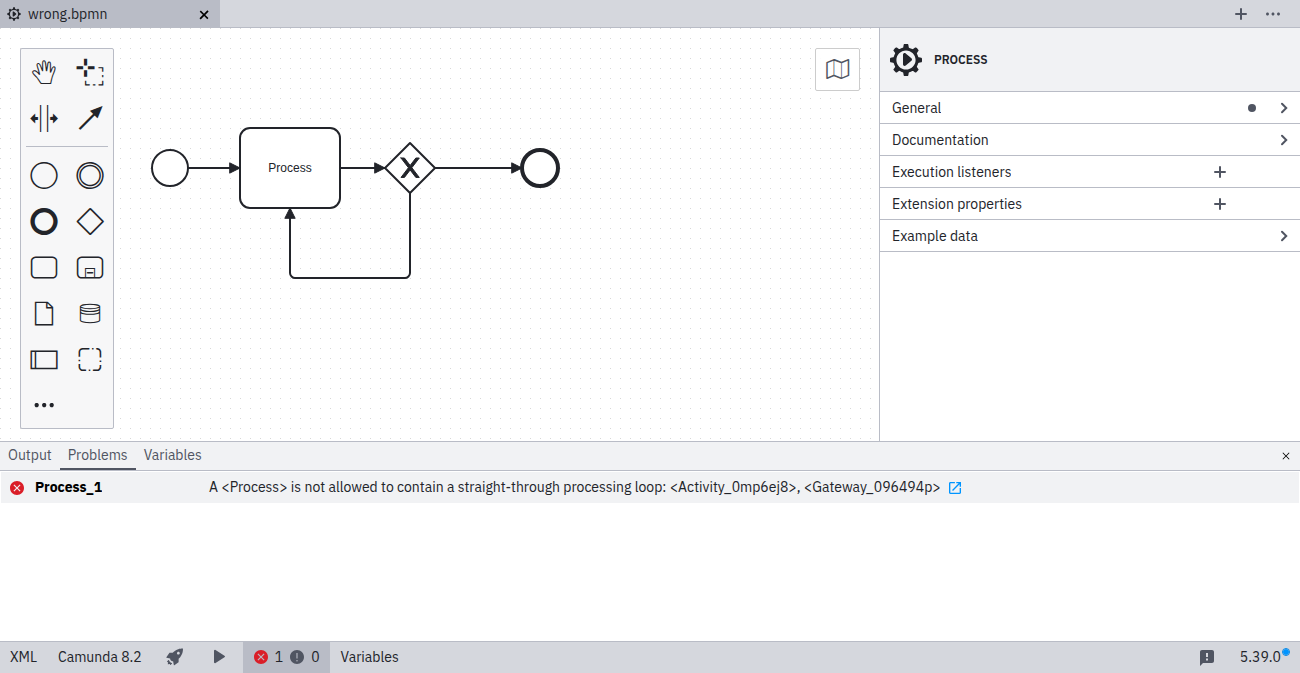This screenshot has height=673, width=1300.
Task: Toggle problems panel via error counter
Action: pos(286,657)
